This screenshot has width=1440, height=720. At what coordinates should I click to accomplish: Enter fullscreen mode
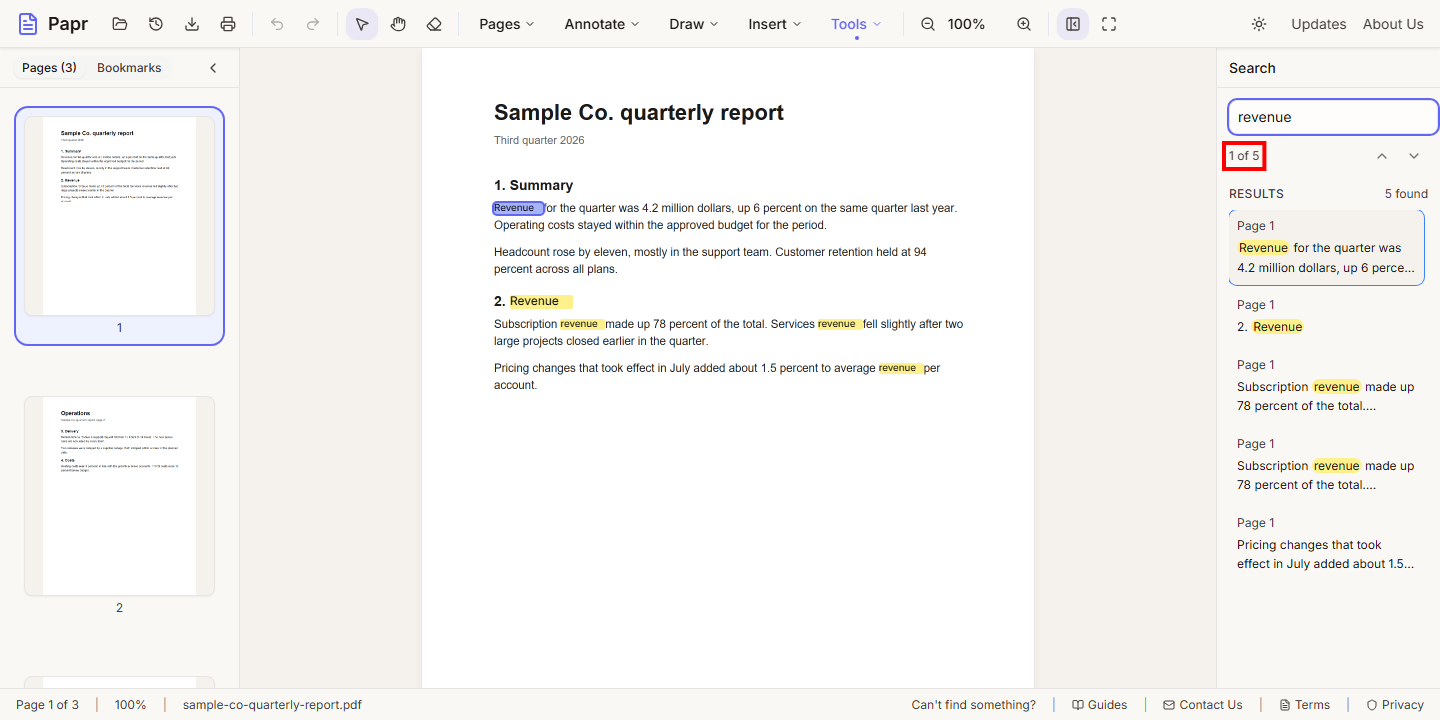pyautogui.click(x=1109, y=24)
